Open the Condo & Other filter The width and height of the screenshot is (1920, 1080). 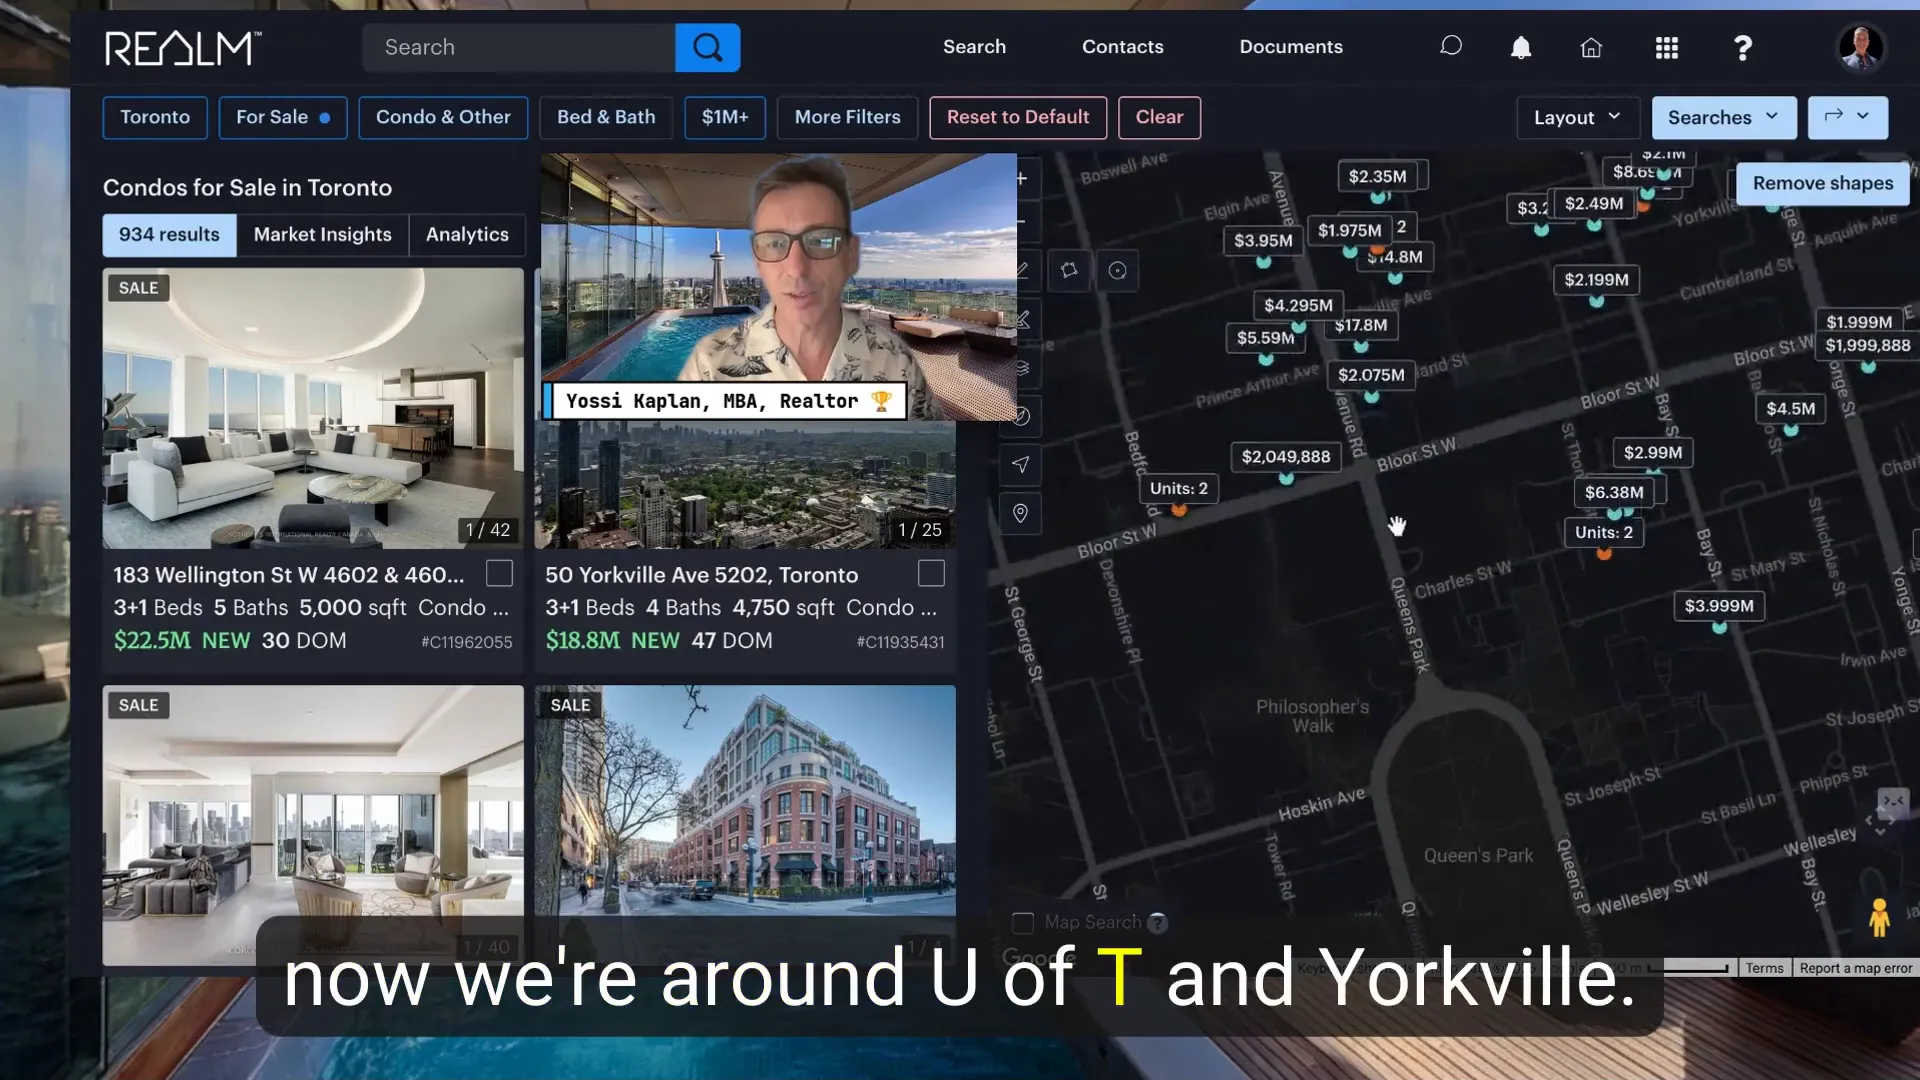pyautogui.click(x=443, y=117)
